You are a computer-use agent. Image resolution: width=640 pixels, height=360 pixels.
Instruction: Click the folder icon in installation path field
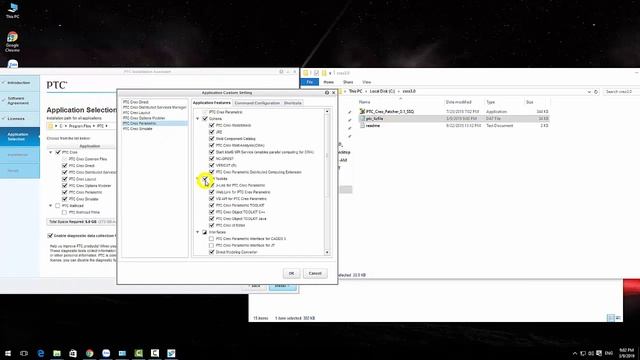coord(51,126)
